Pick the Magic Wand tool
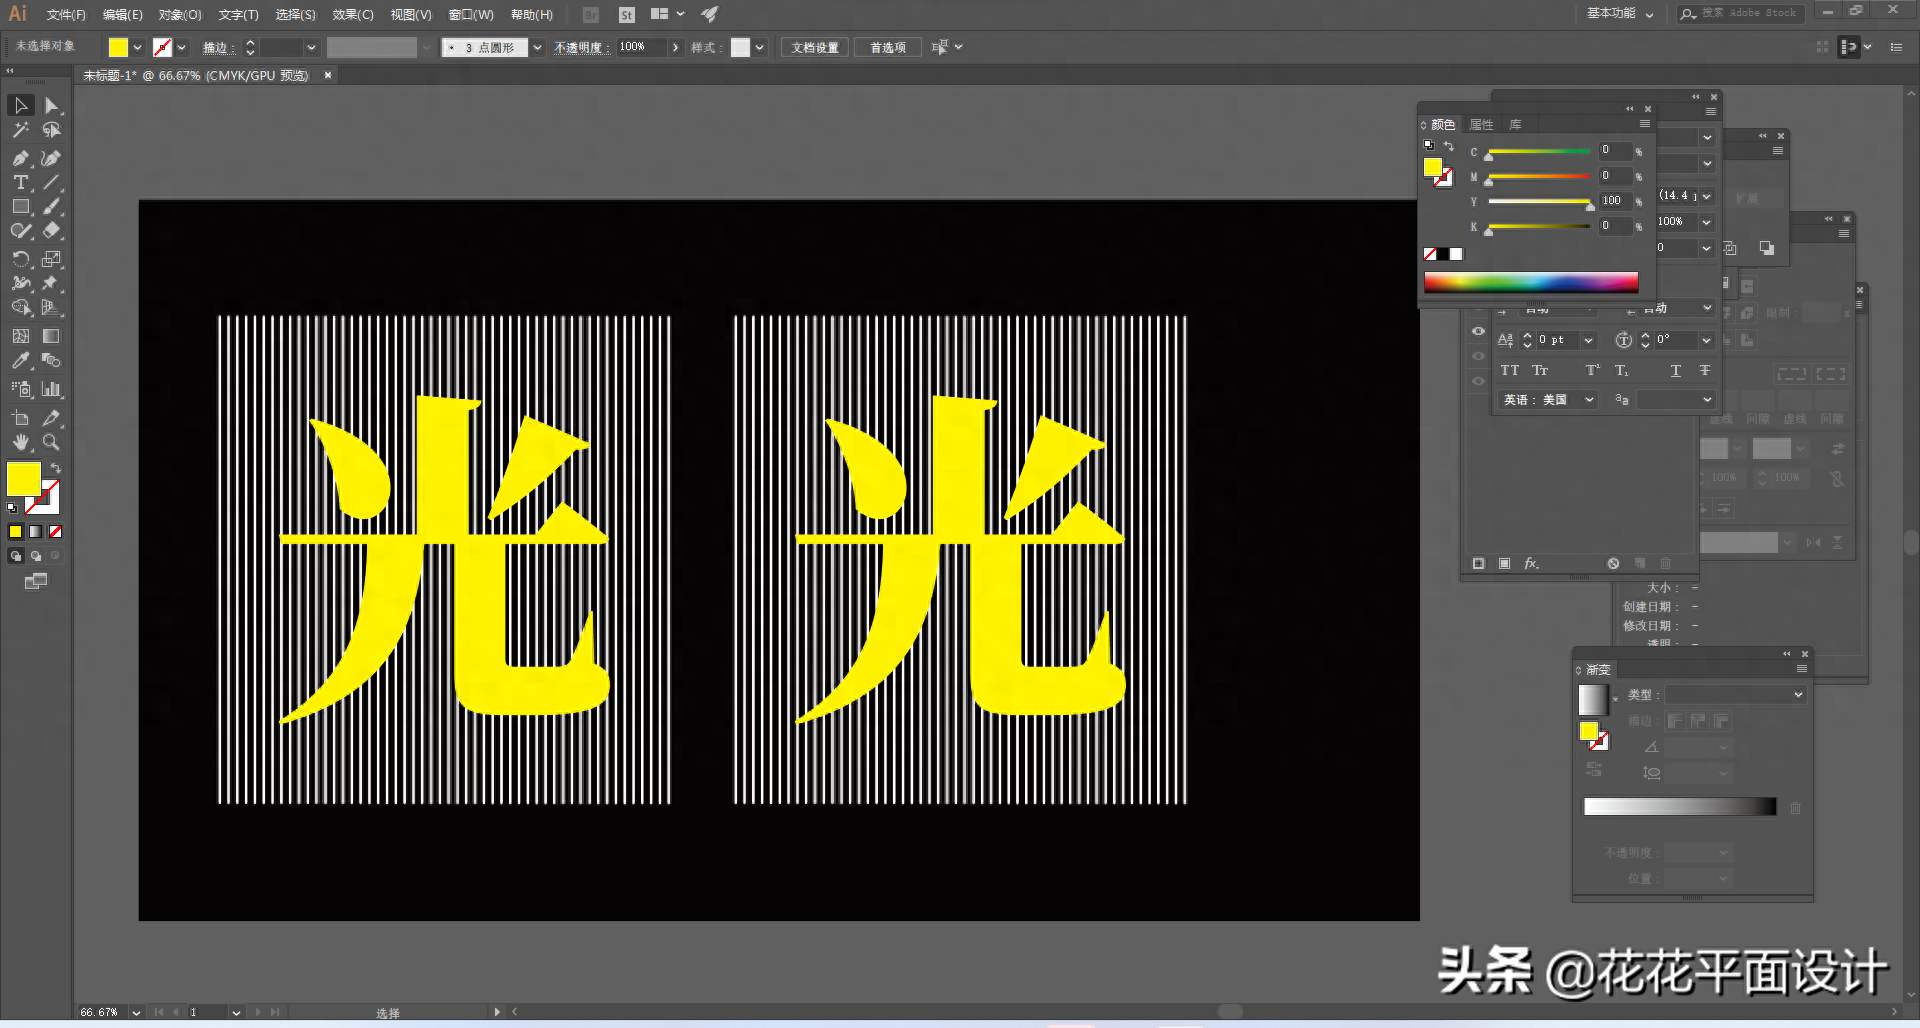Screen dimensions: 1920x1028 pos(20,130)
